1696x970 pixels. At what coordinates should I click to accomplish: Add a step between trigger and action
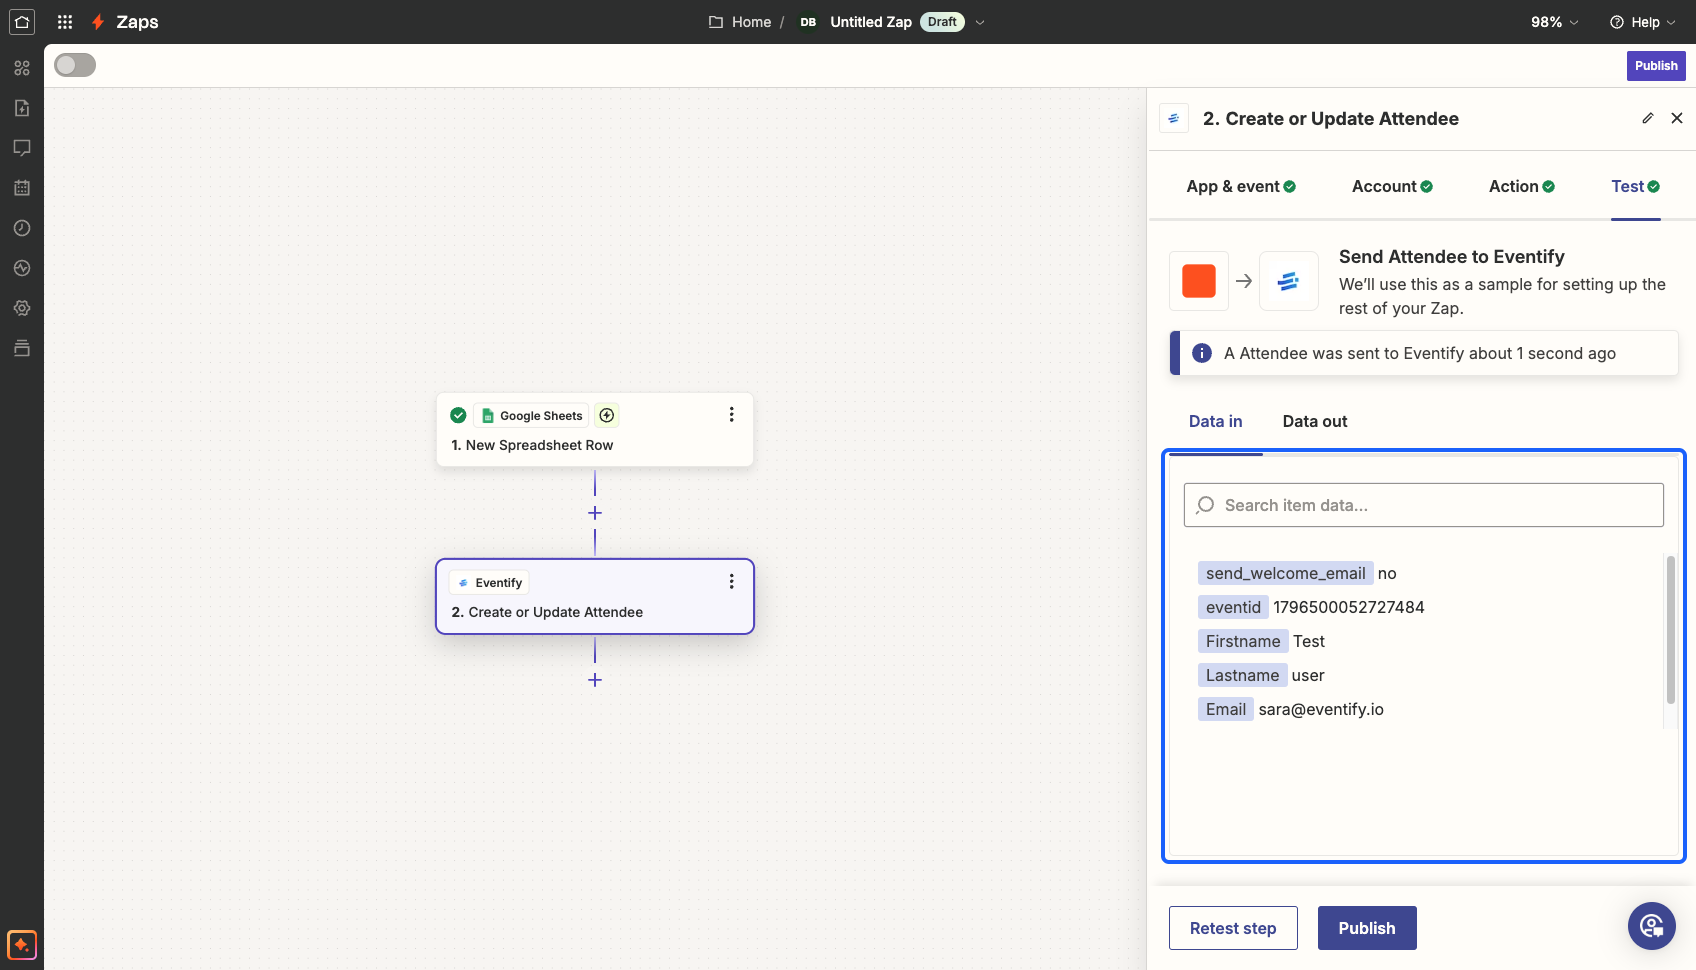(595, 513)
